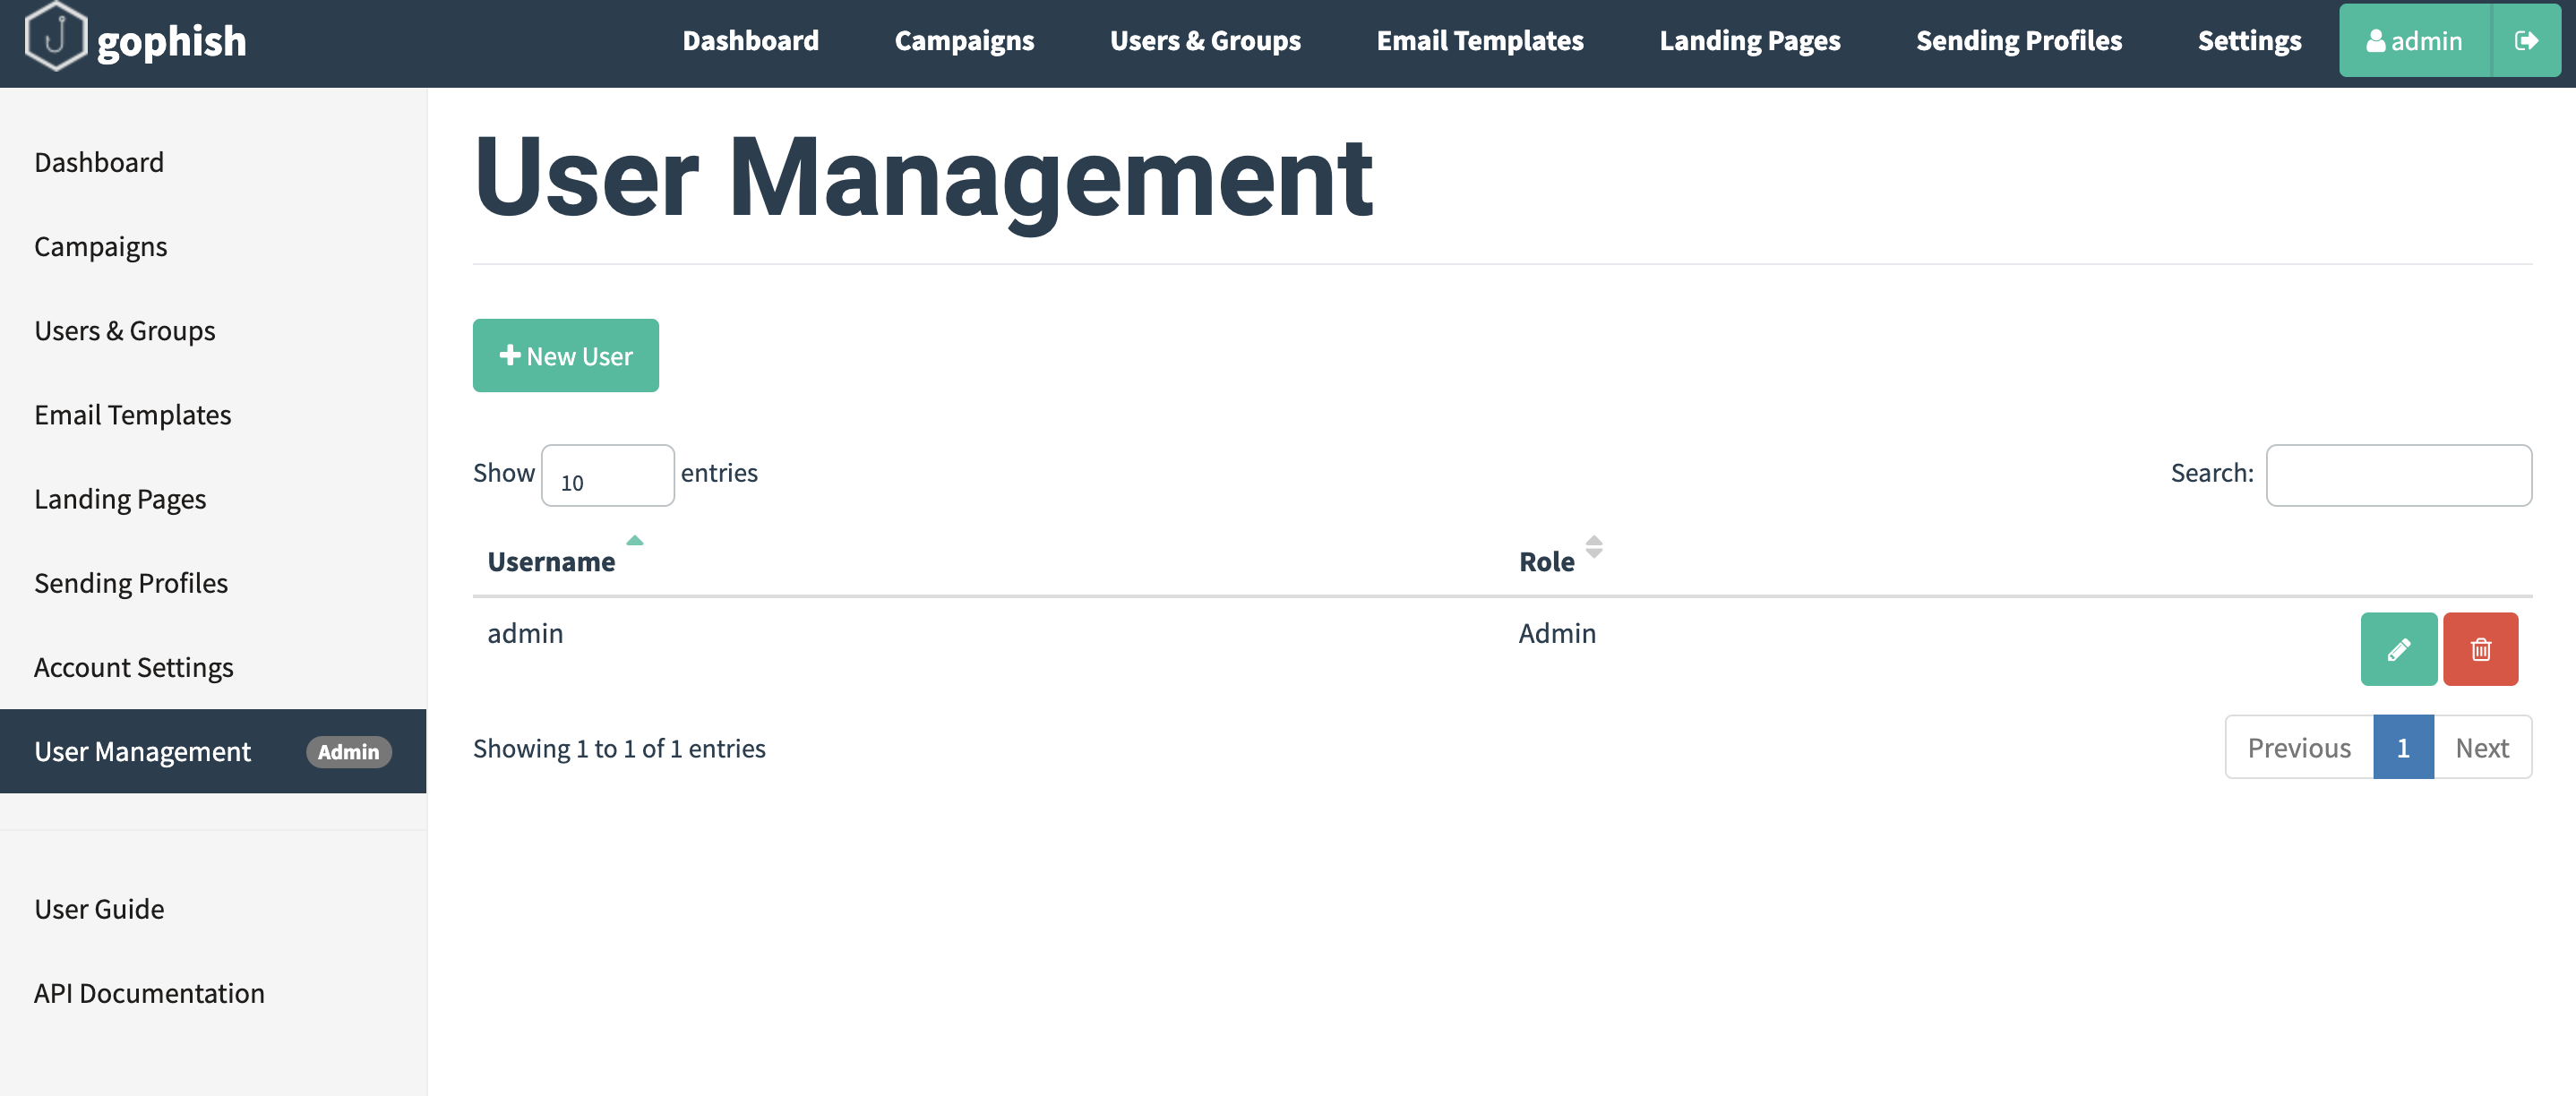Expand the Users & Groups sidebar section
The height and width of the screenshot is (1096, 2576).
(124, 330)
